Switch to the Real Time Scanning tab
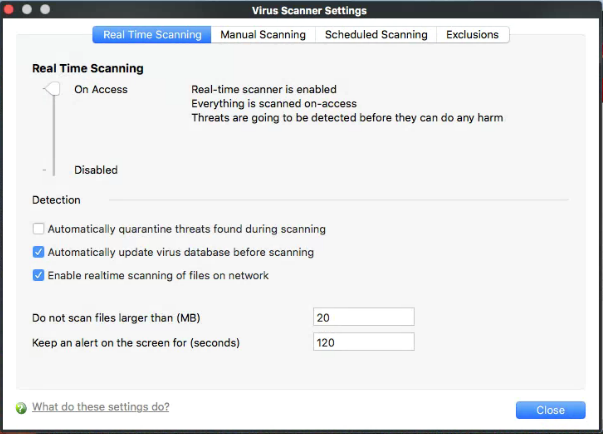This screenshot has width=603, height=434. click(x=152, y=35)
